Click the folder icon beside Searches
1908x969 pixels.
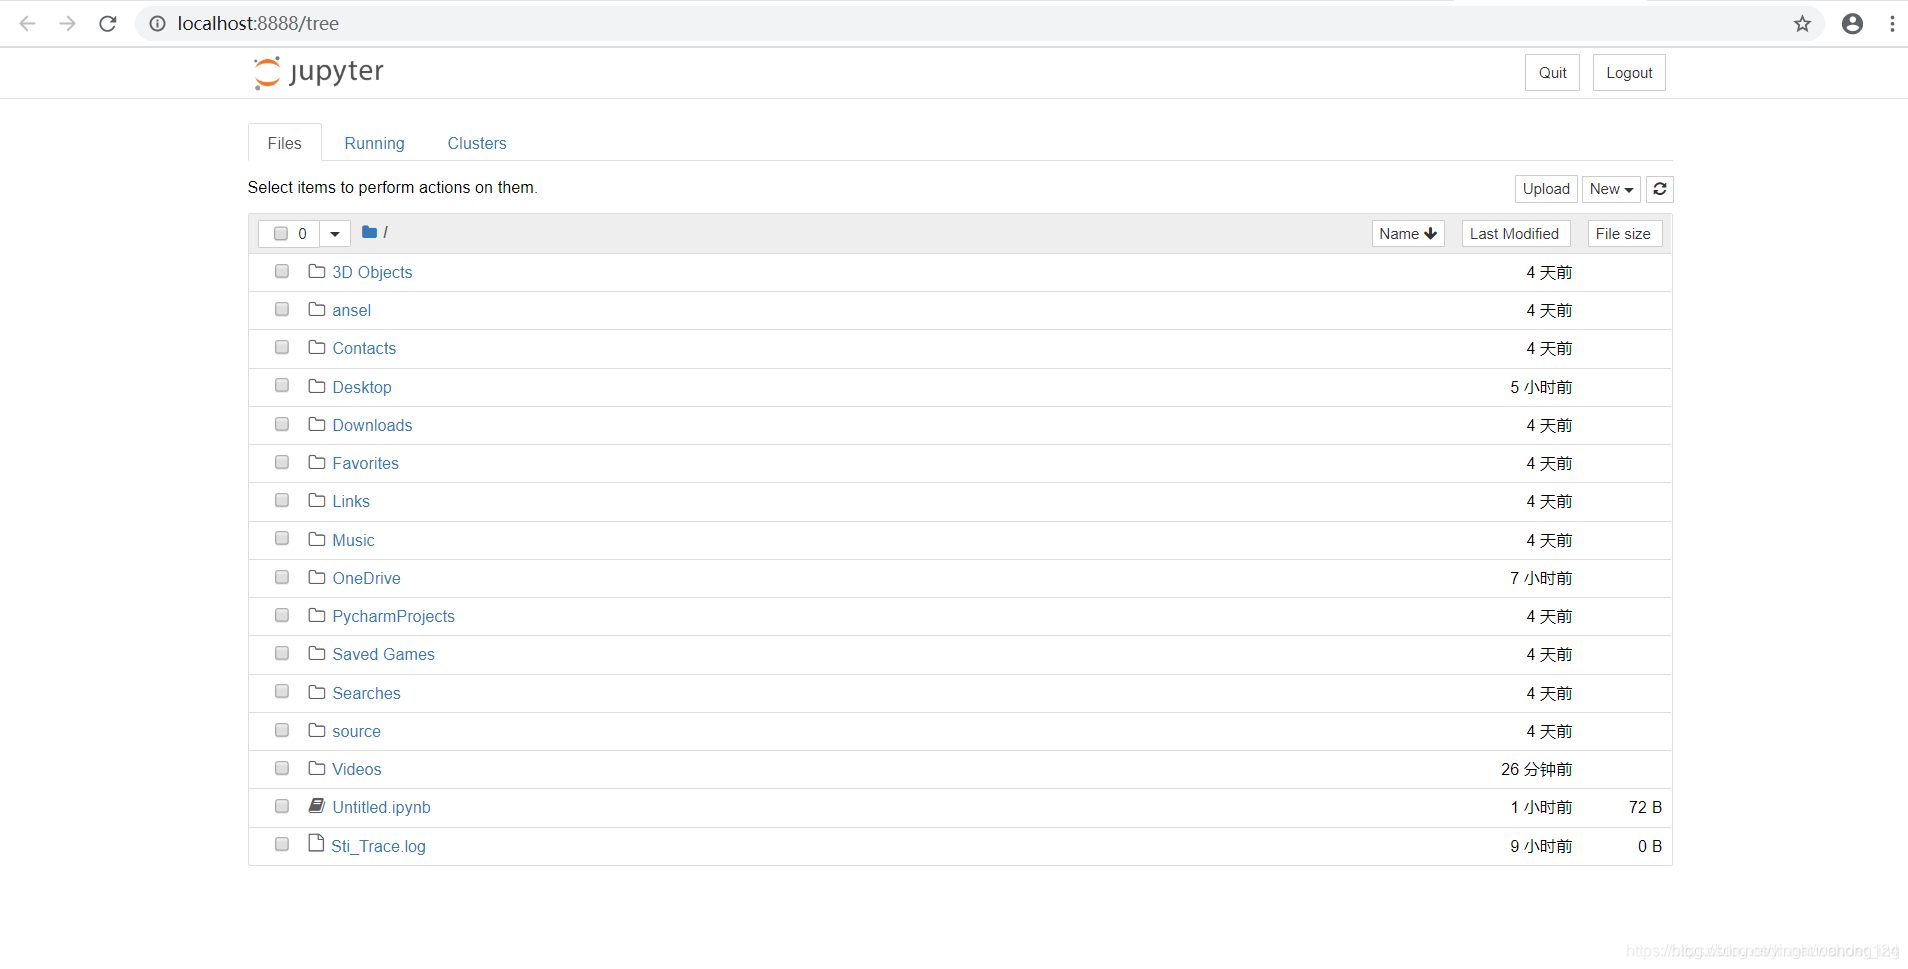pyautogui.click(x=317, y=692)
